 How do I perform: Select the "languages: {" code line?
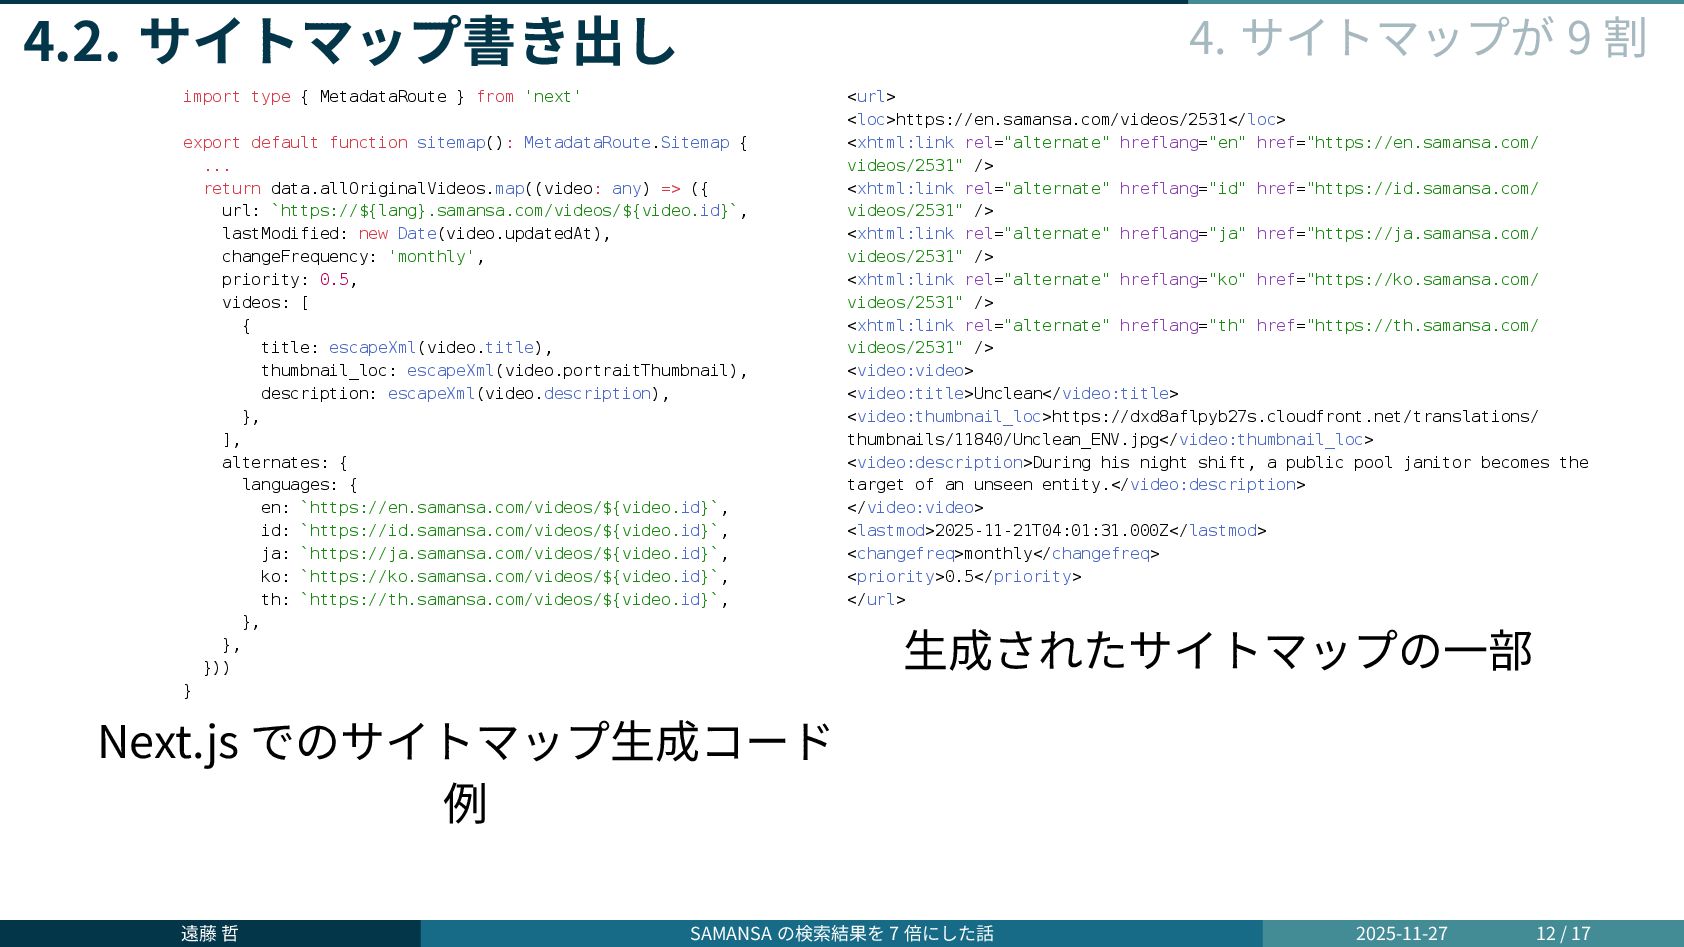coord(300,484)
